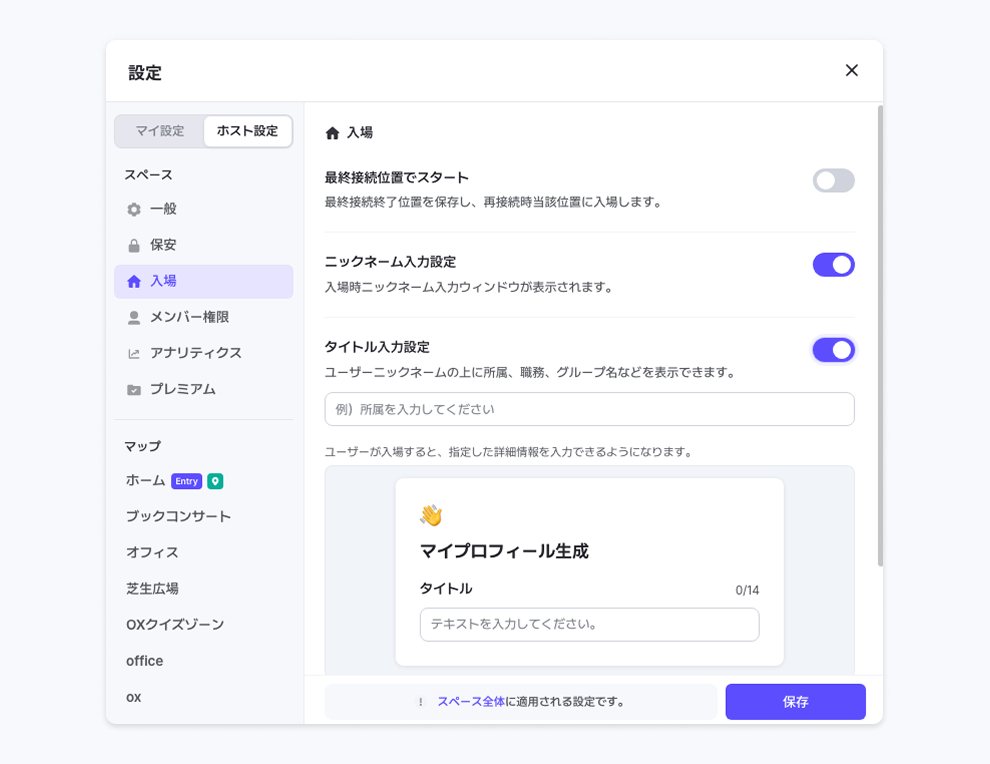Open the ブックコンサート map item
The height and width of the screenshot is (764, 990).
point(178,517)
